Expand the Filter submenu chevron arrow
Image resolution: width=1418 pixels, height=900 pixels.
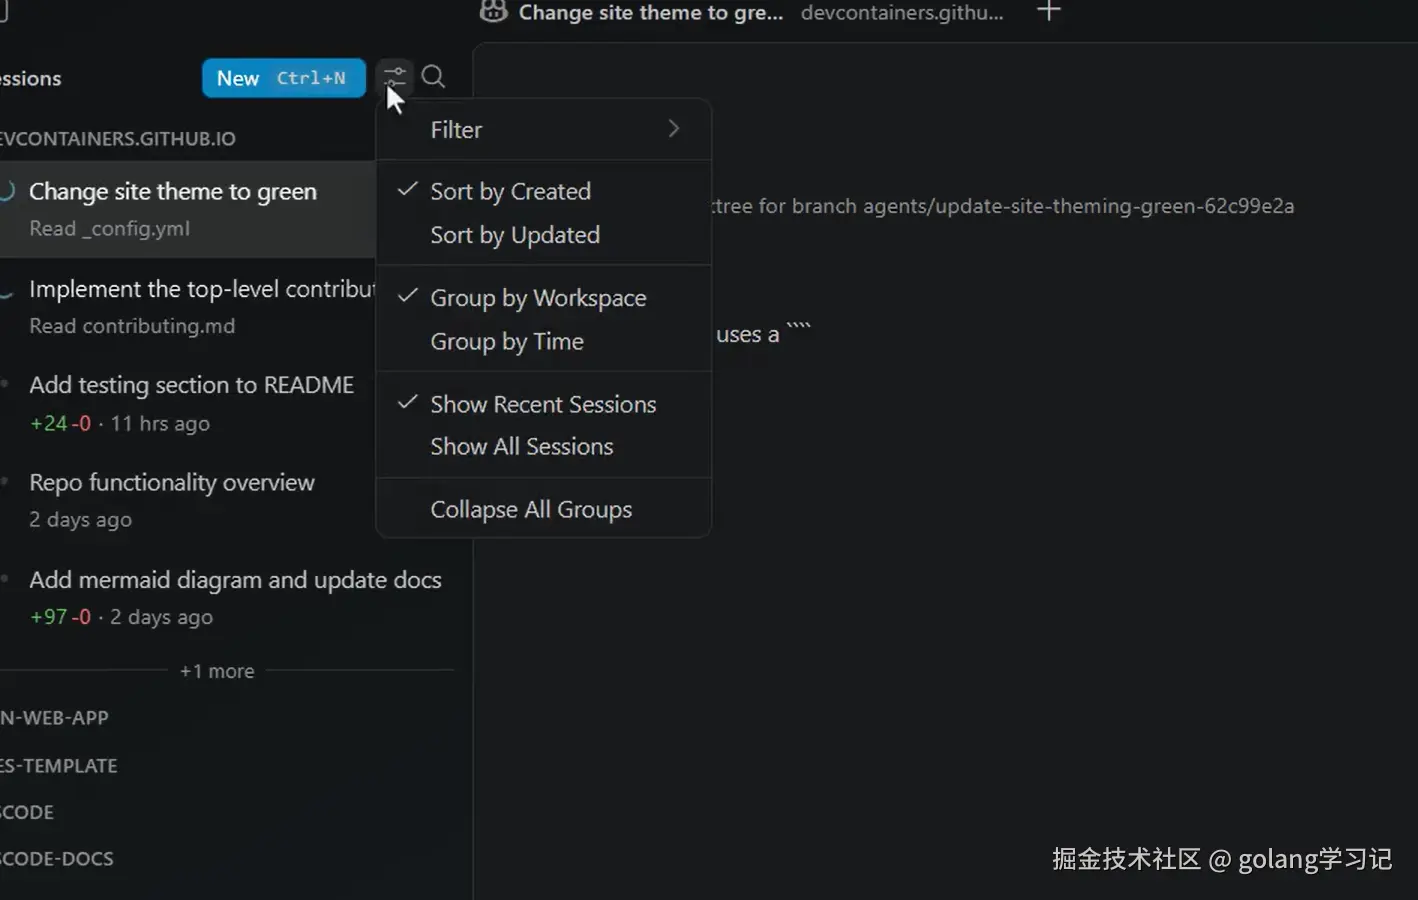click(674, 129)
